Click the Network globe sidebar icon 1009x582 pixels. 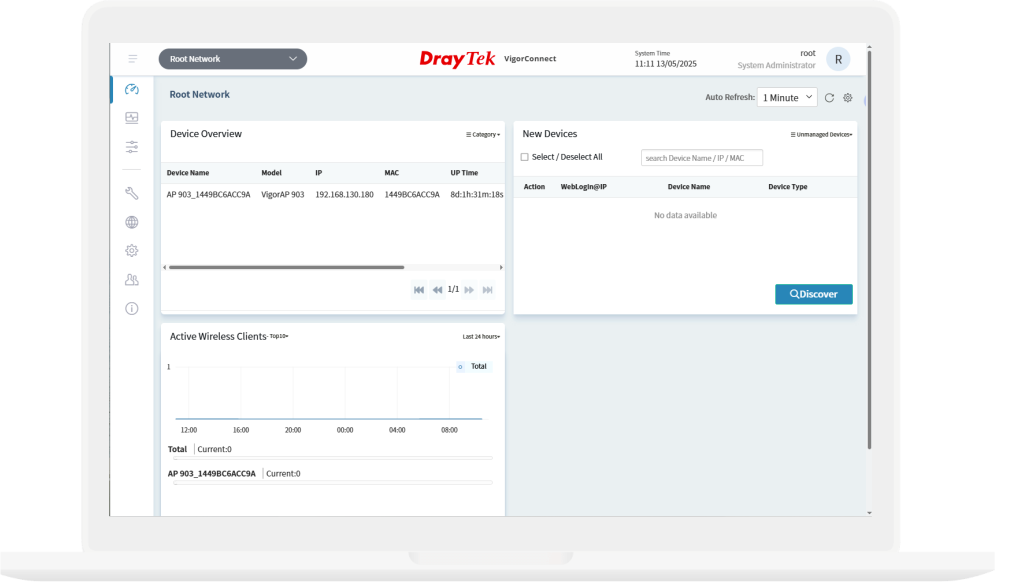(x=131, y=222)
